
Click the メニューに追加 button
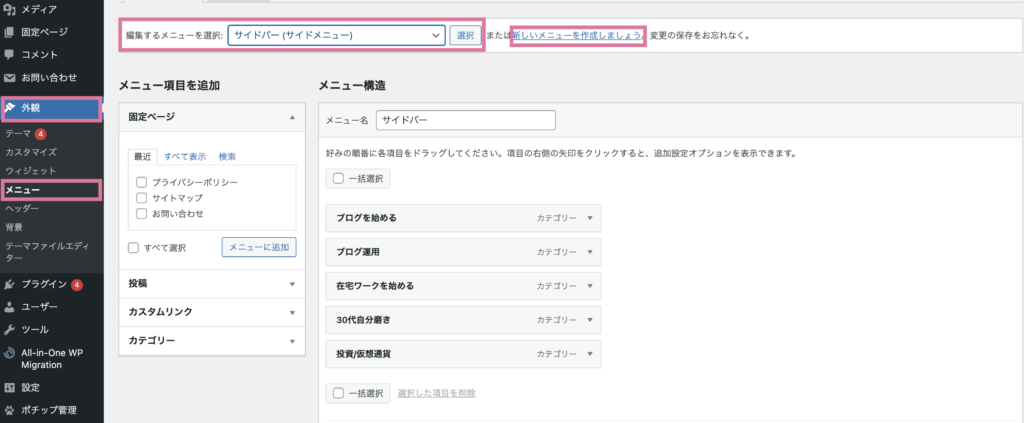259,247
